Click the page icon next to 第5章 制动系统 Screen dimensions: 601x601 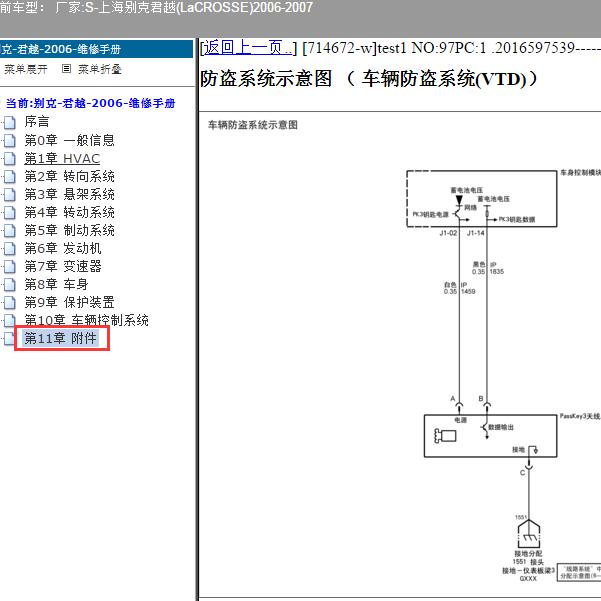click(9, 231)
